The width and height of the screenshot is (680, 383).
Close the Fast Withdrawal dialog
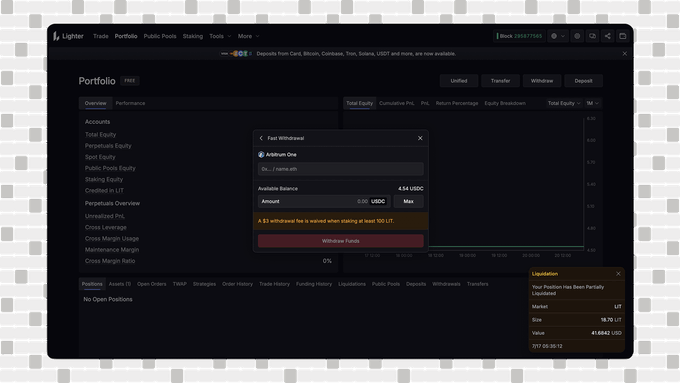(x=420, y=138)
